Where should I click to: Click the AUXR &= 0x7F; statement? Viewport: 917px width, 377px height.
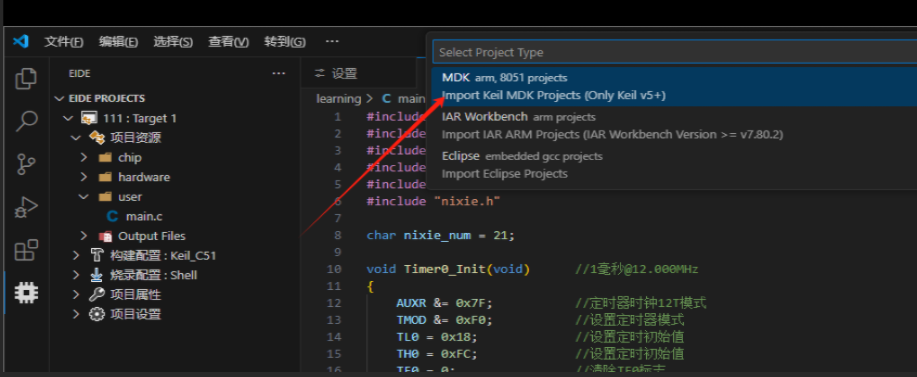444,303
